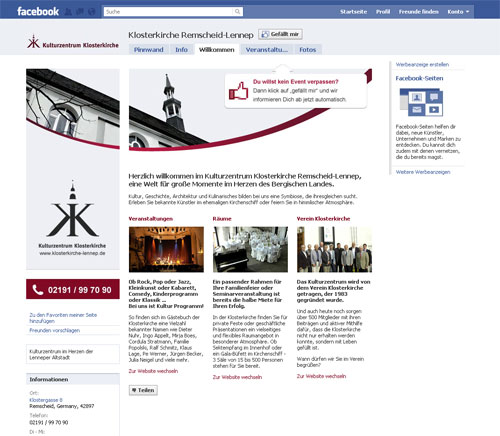Viewport: 500px width, 436px height.
Task: Click the red thumbs-up icon in banner
Action: [238, 91]
